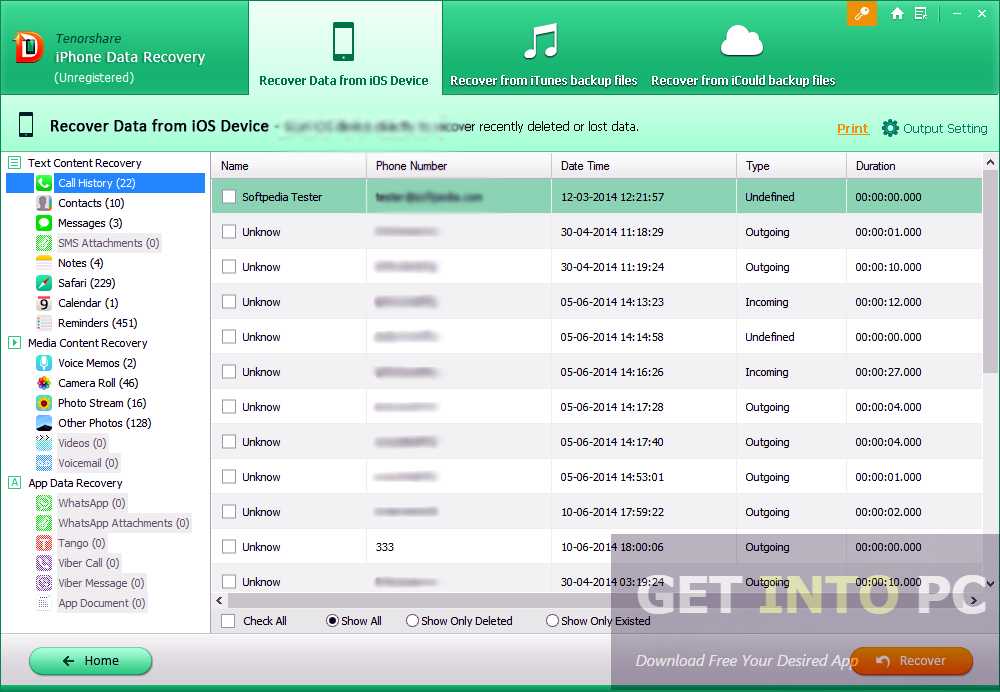This screenshot has height=692, width=1000.
Task: Open Safari (229) list
Action: (x=87, y=283)
